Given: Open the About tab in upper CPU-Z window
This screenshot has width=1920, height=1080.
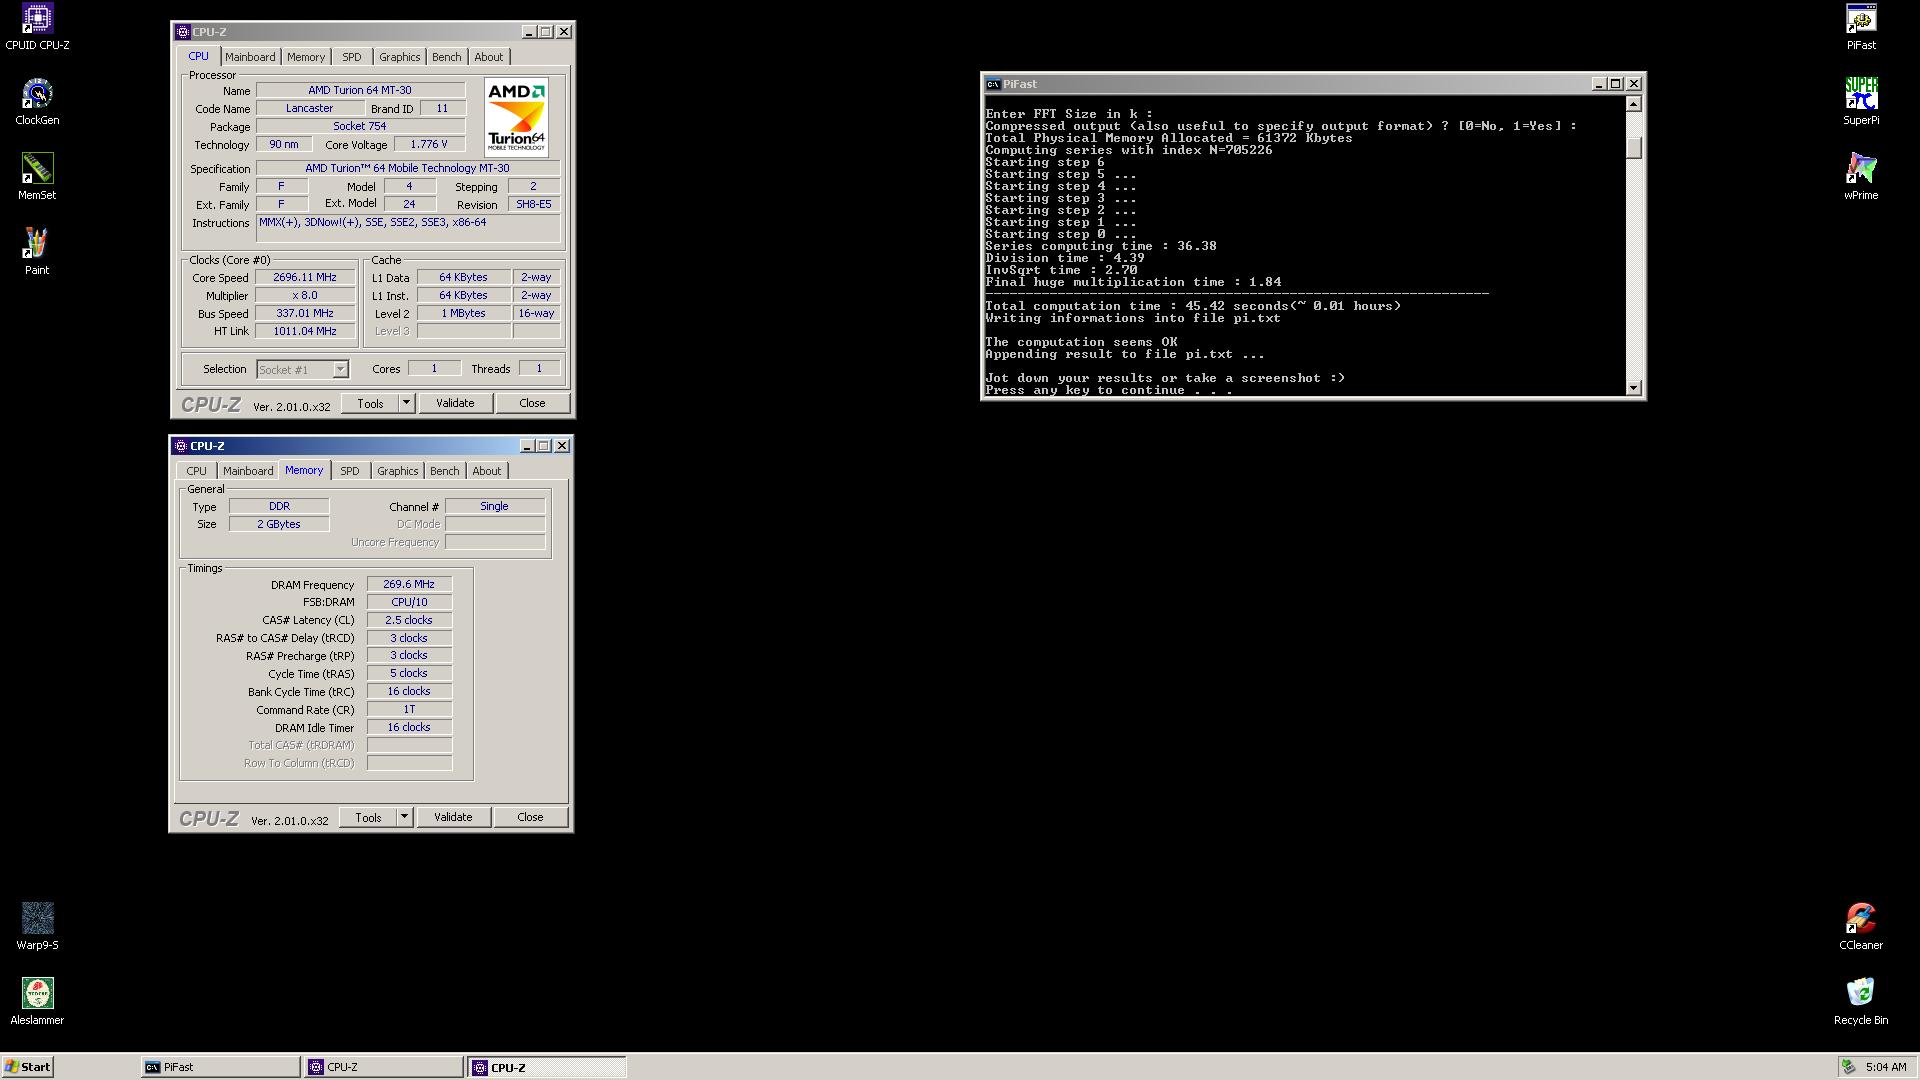Looking at the screenshot, I should click(x=489, y=57).
